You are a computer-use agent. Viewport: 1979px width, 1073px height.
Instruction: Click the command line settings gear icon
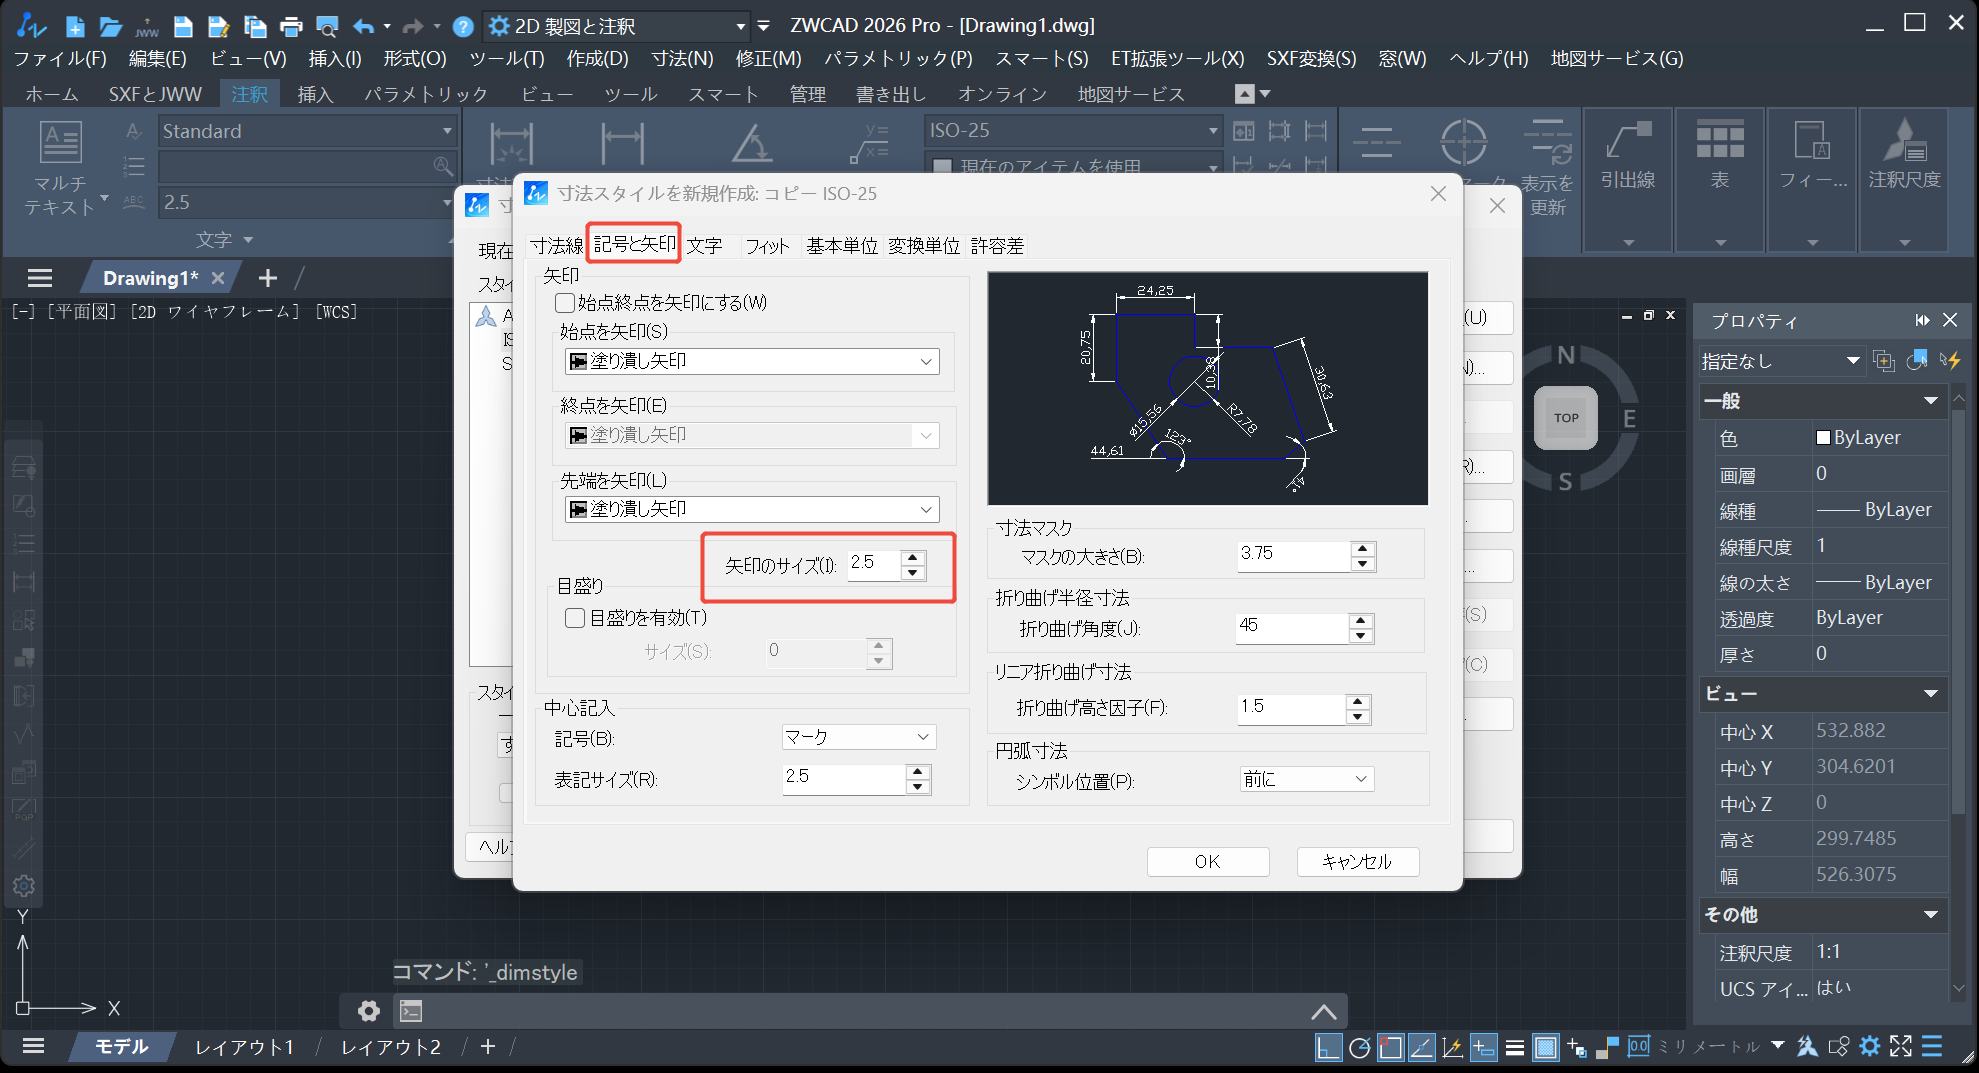coord(369,1011)
